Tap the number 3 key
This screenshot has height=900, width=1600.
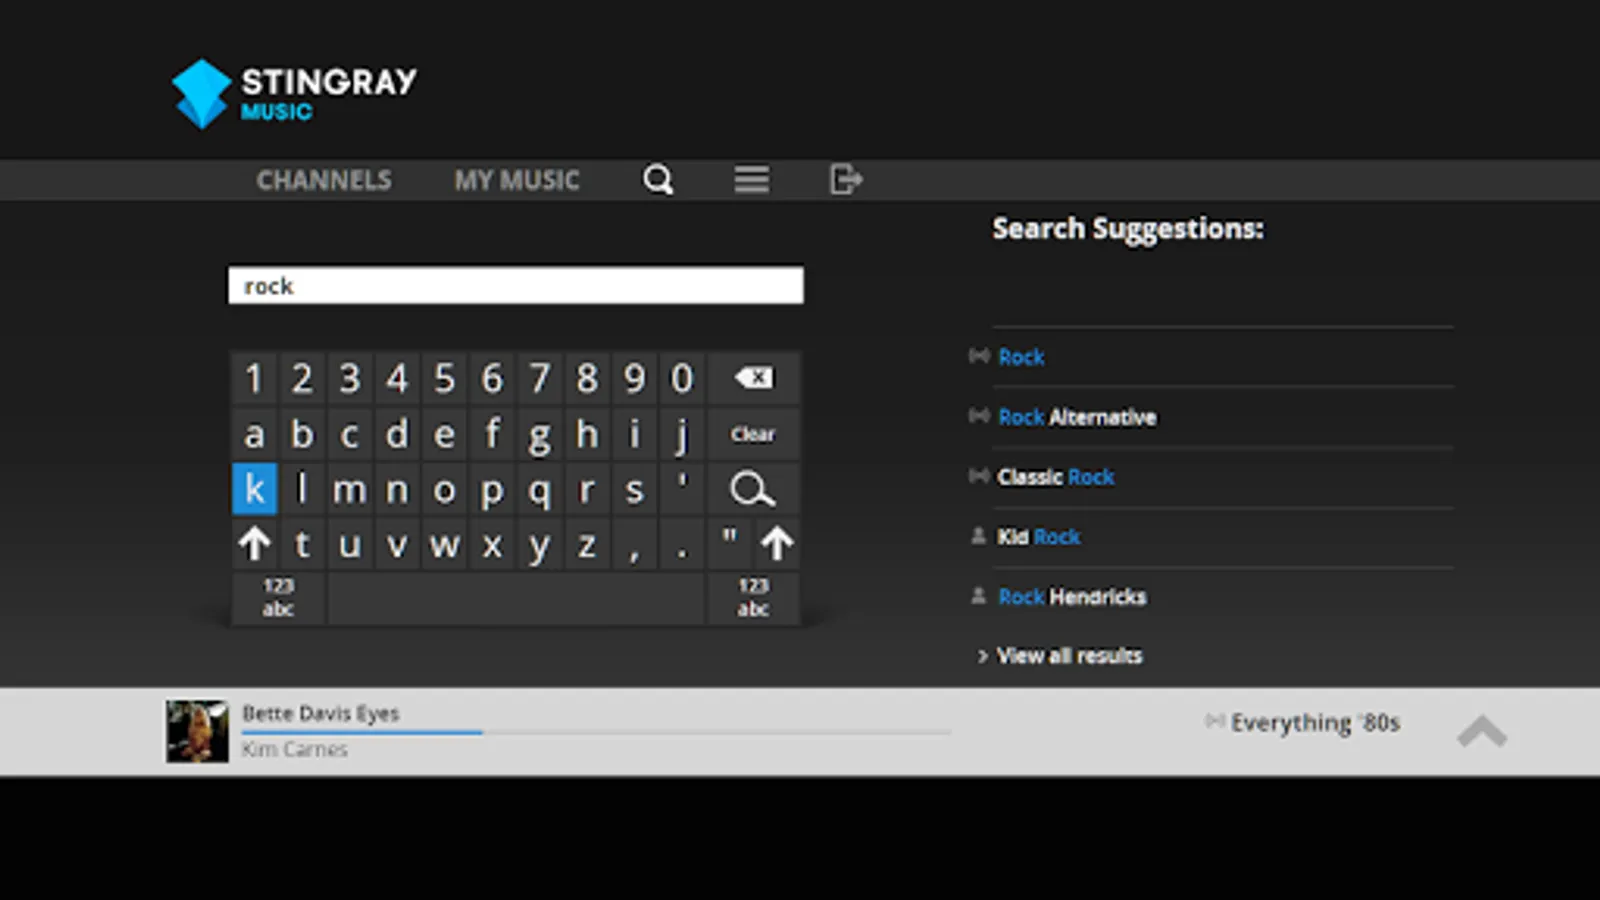pyautogui.click(x=350, y=378)
